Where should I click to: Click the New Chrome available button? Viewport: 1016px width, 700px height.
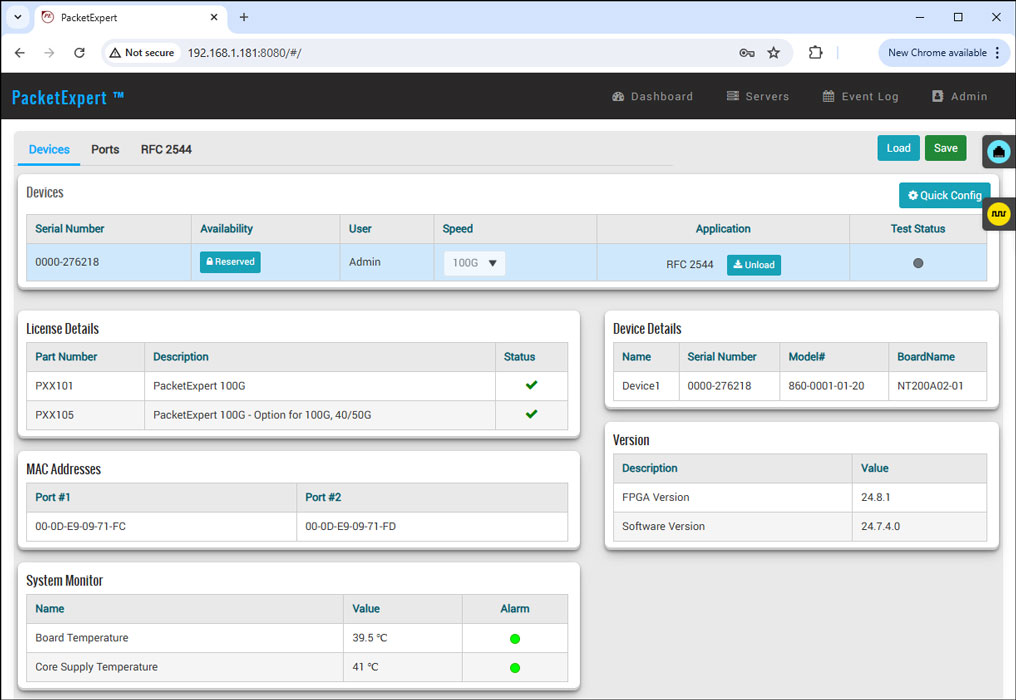point(938,53)
